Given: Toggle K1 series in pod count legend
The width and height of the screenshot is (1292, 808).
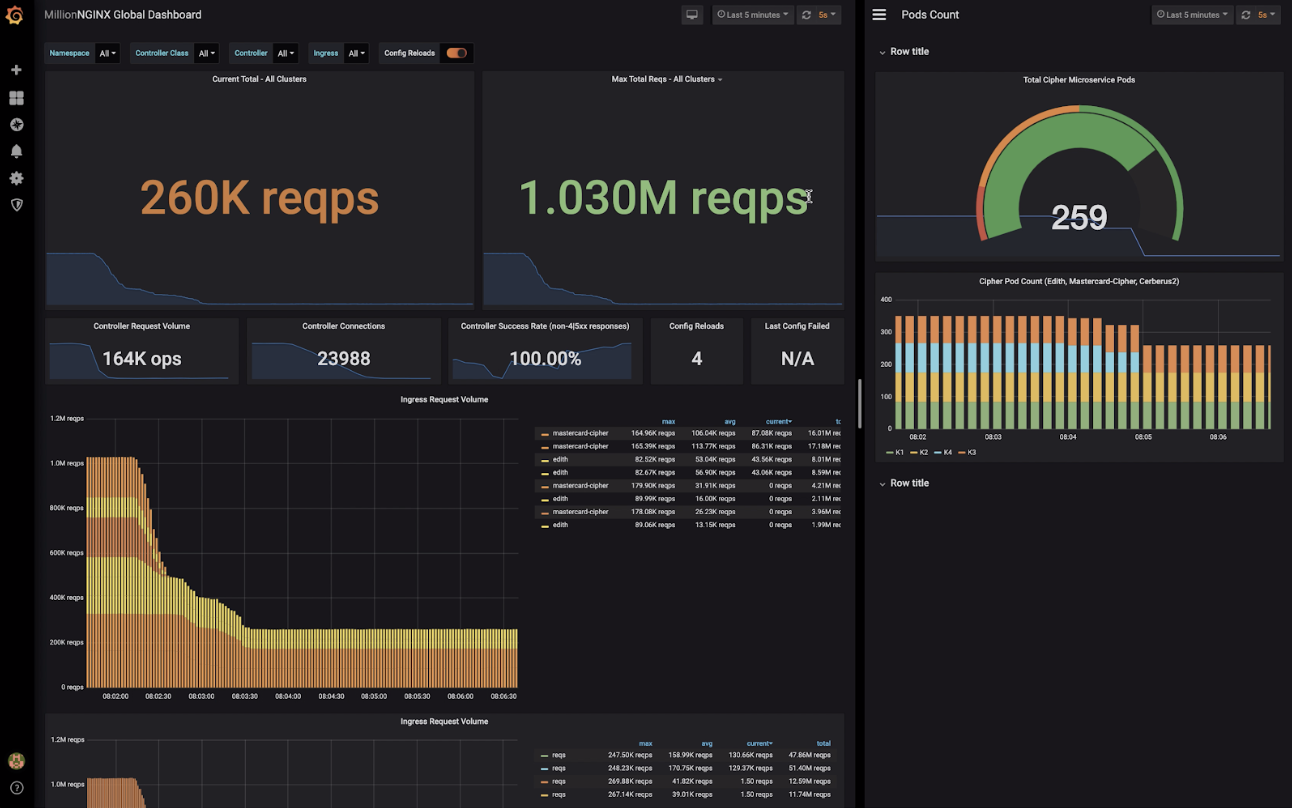Looking at the screenshot, I should pyautogui.click(x=895, y=453).
